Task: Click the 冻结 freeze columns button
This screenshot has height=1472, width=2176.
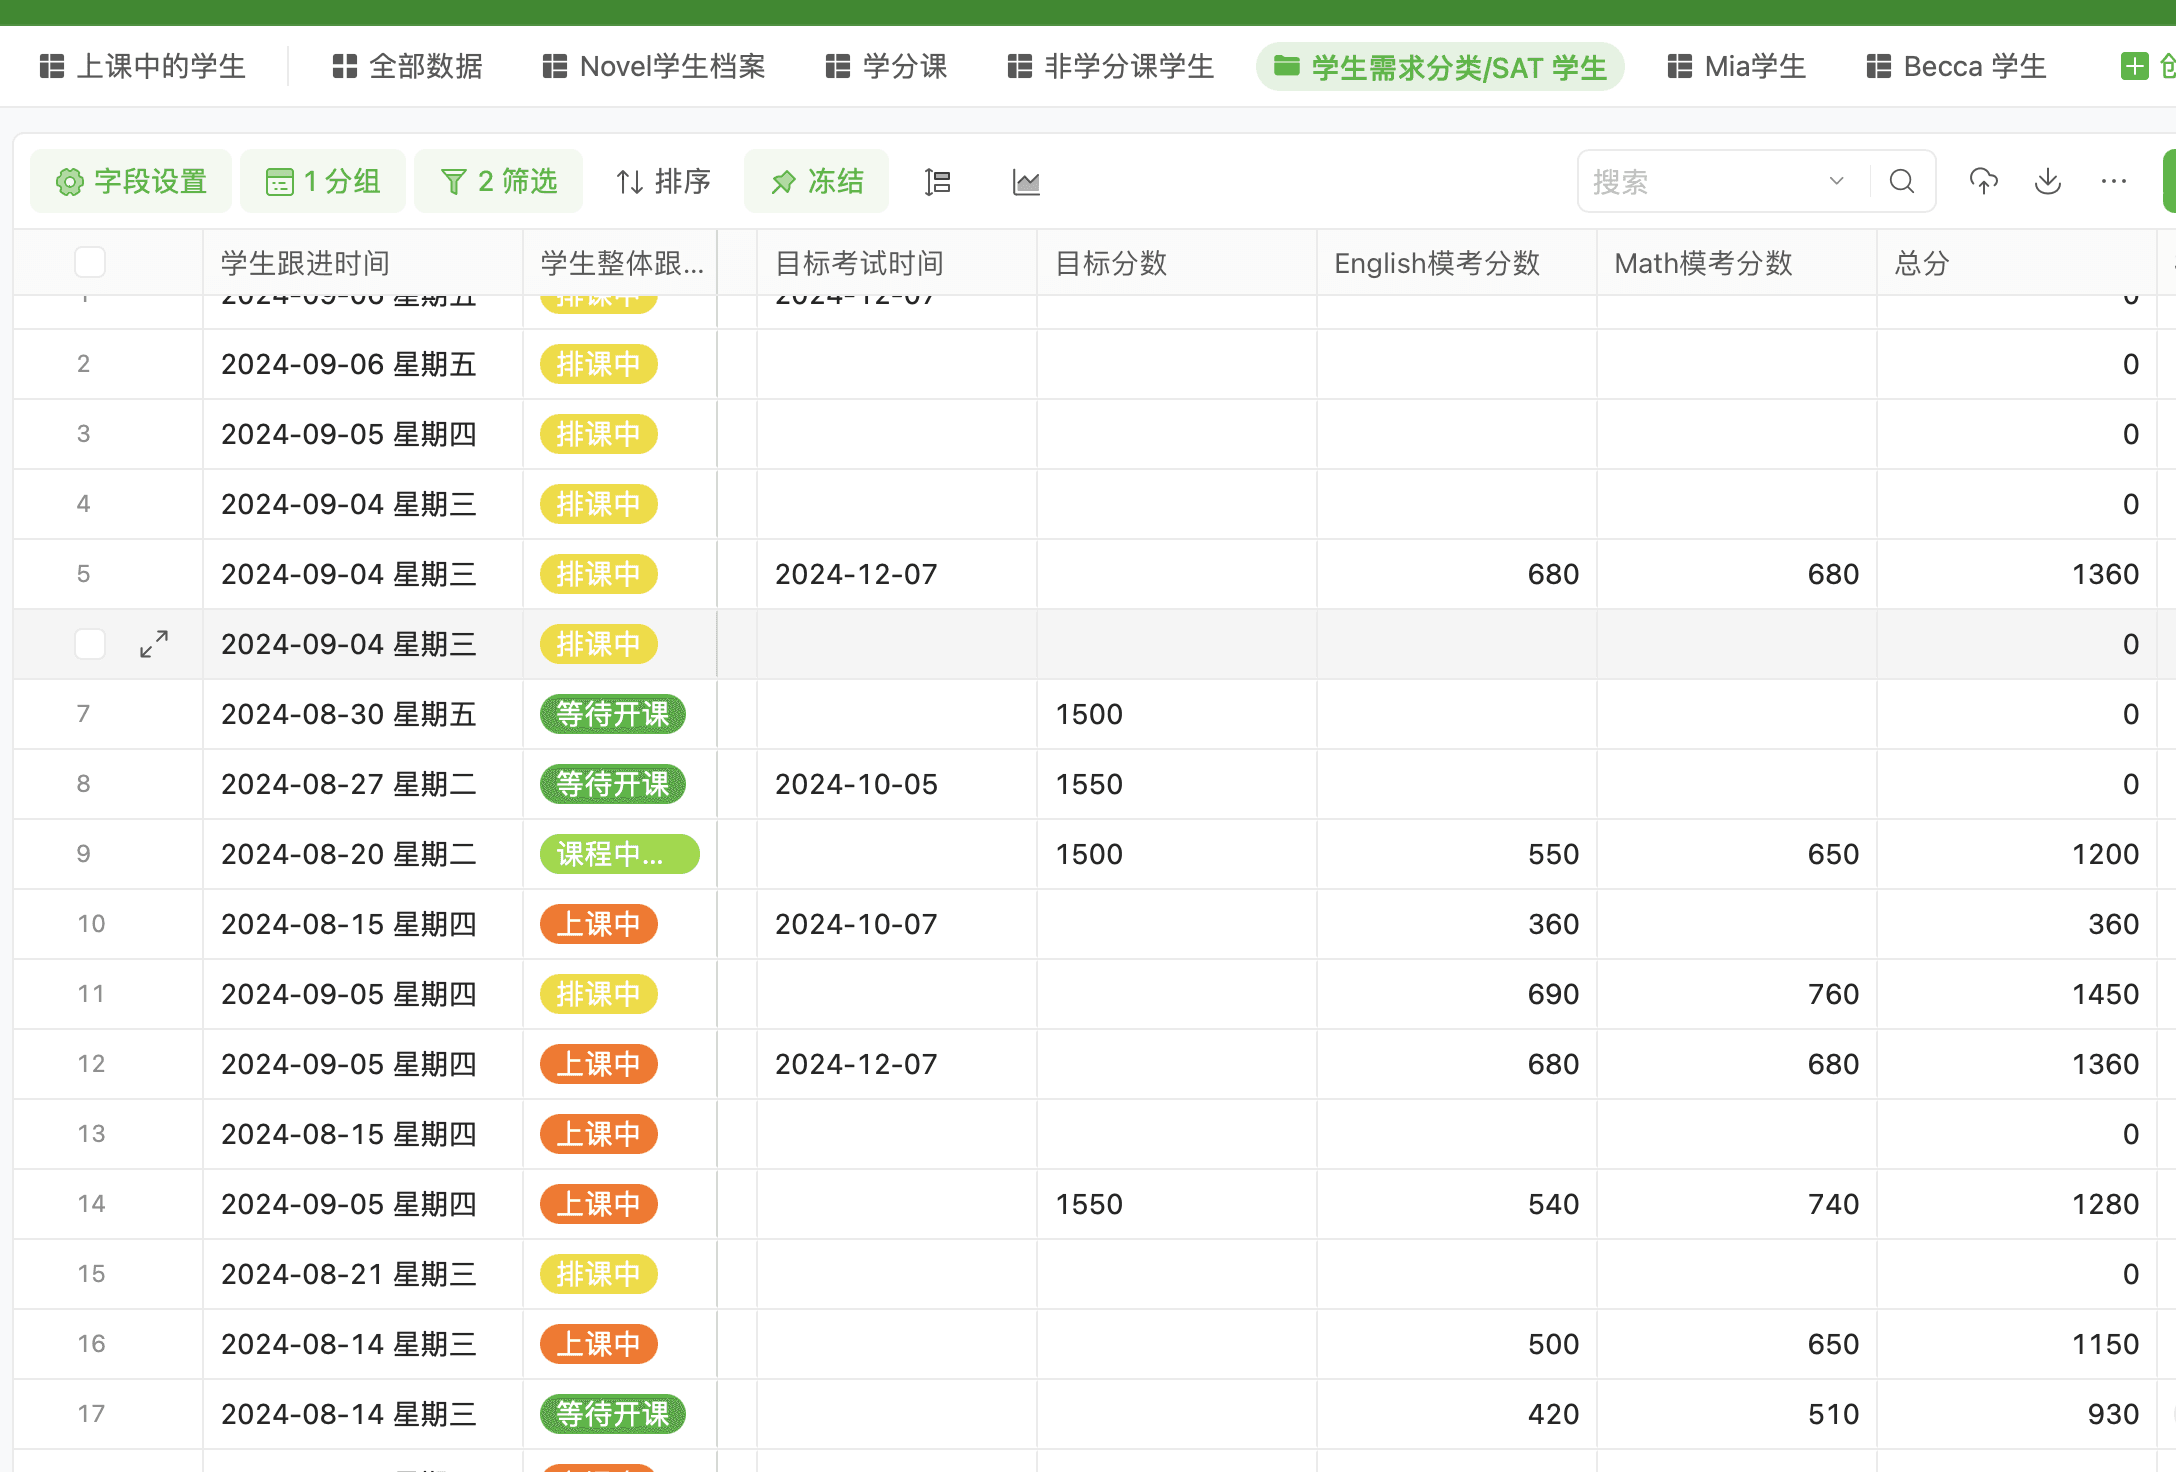Action: (816, 181)
